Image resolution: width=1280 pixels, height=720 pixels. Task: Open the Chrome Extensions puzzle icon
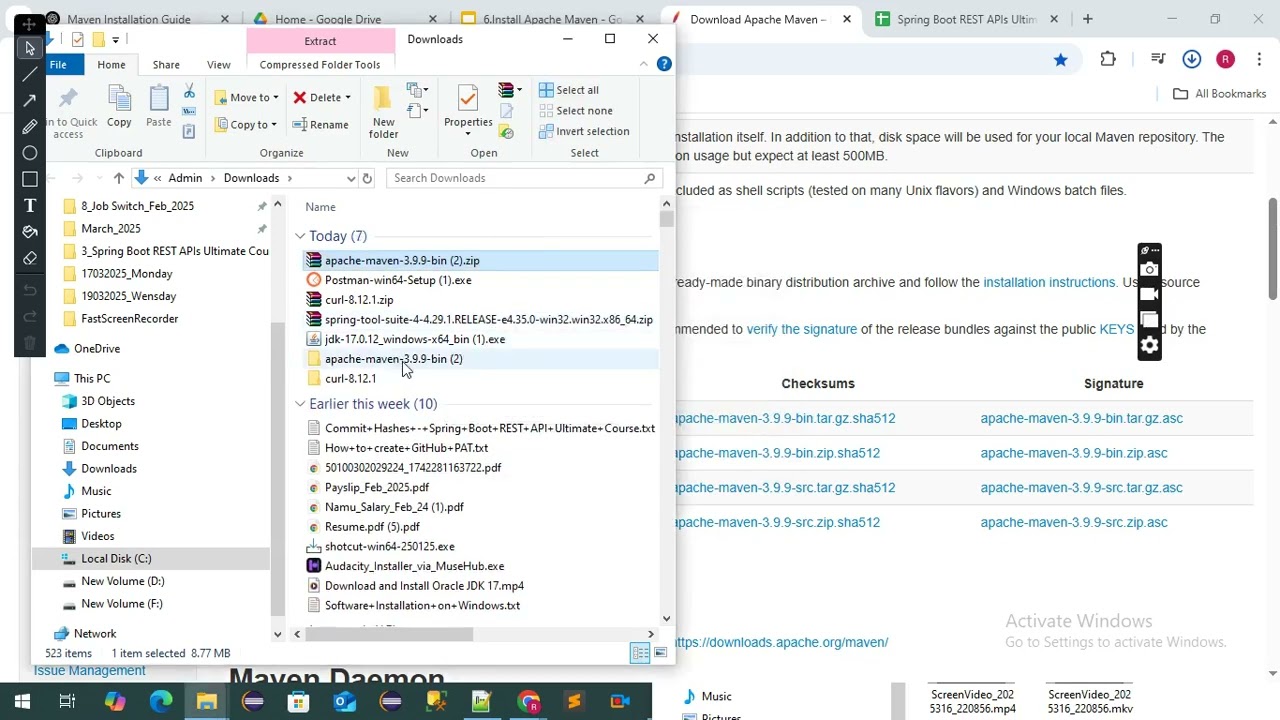pos(1108,60)
